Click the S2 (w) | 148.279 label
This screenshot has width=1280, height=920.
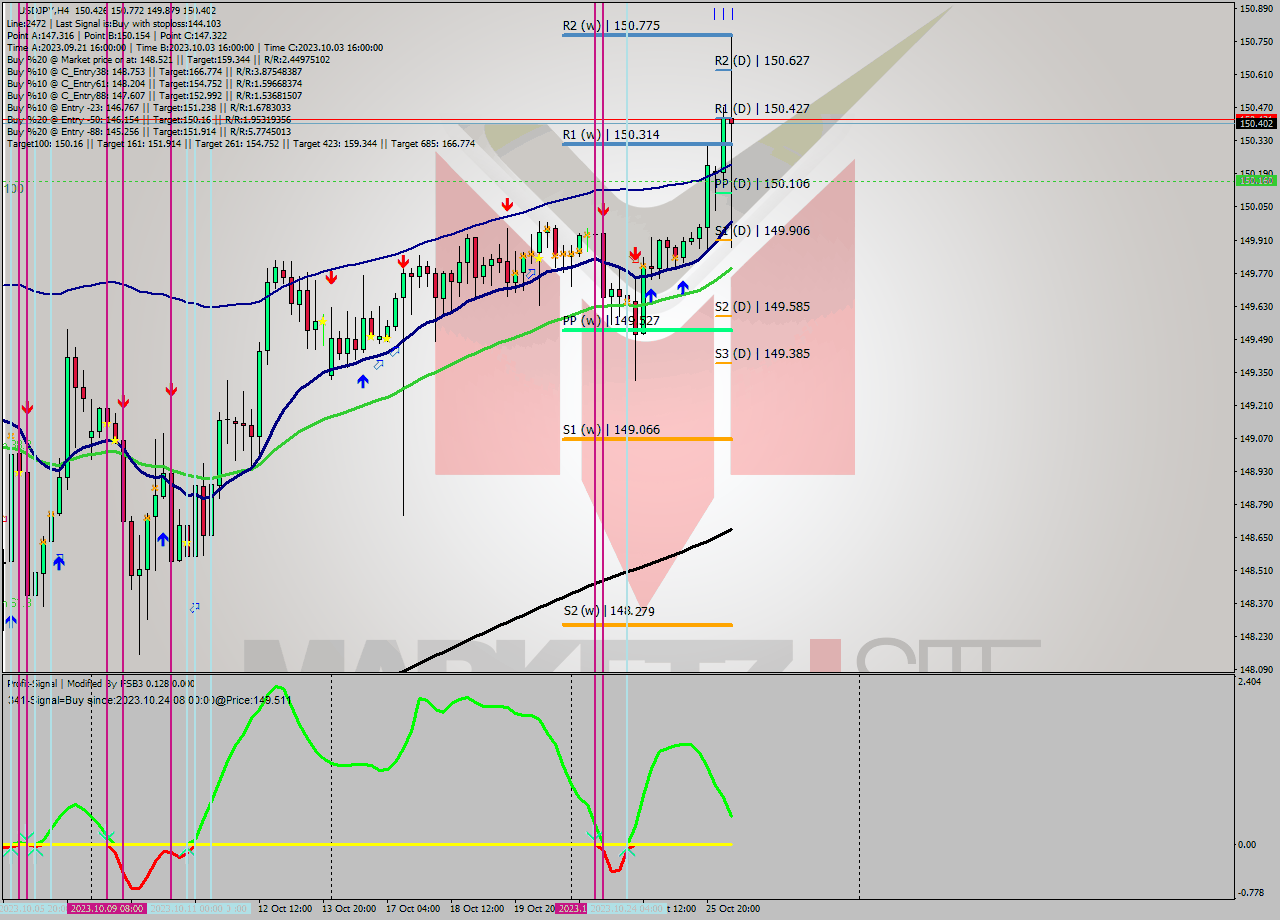click(x=611, y=611)
